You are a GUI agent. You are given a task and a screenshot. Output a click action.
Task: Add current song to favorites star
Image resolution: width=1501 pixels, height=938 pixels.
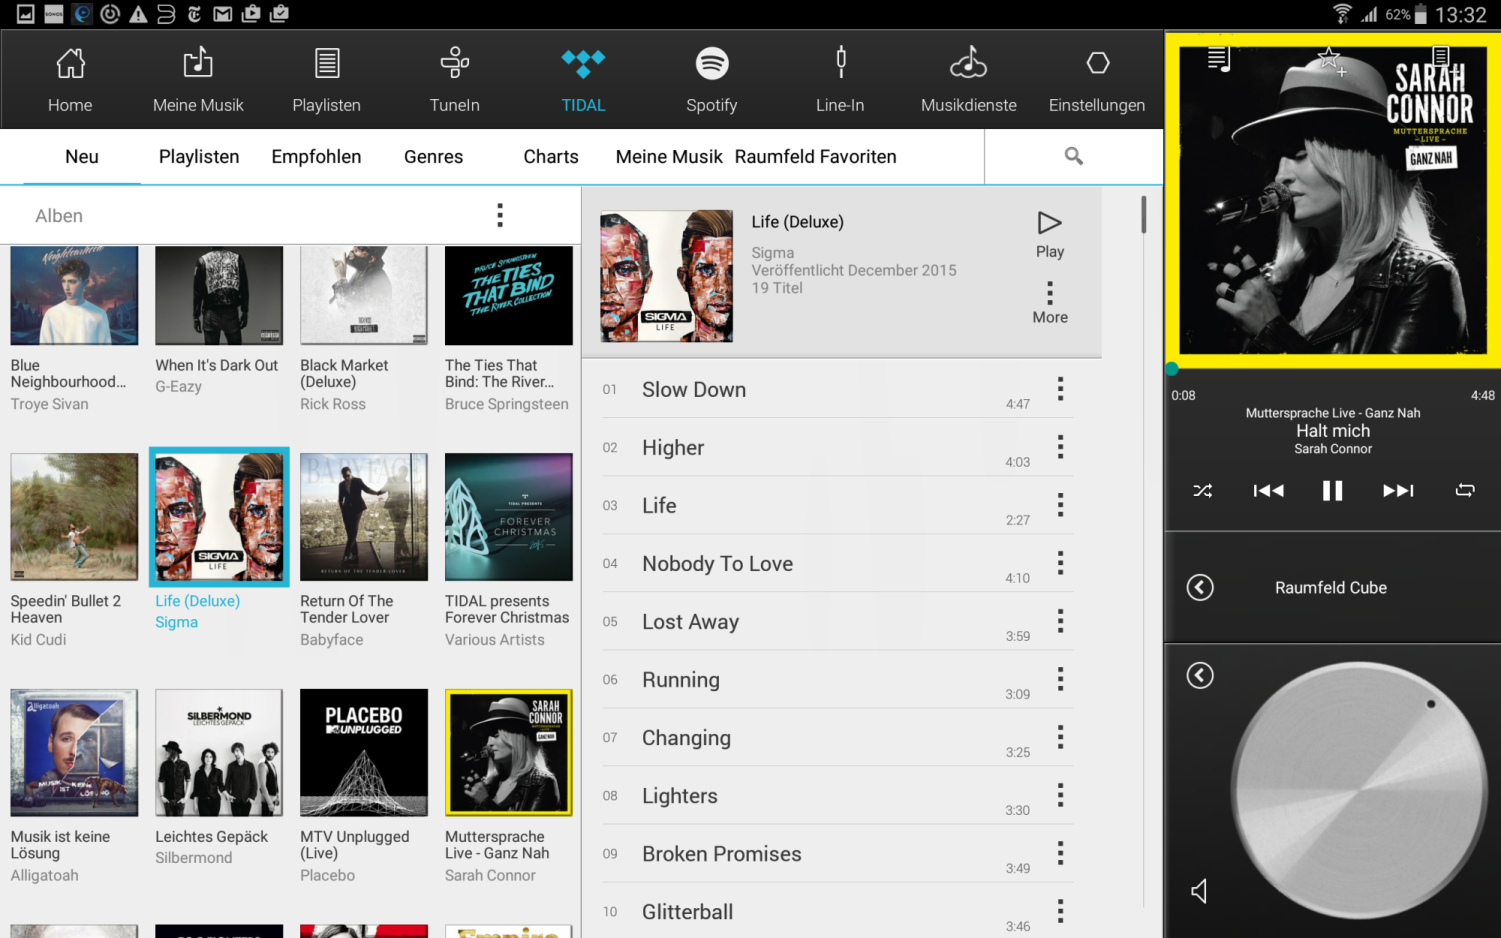[x=1330, y=59]
